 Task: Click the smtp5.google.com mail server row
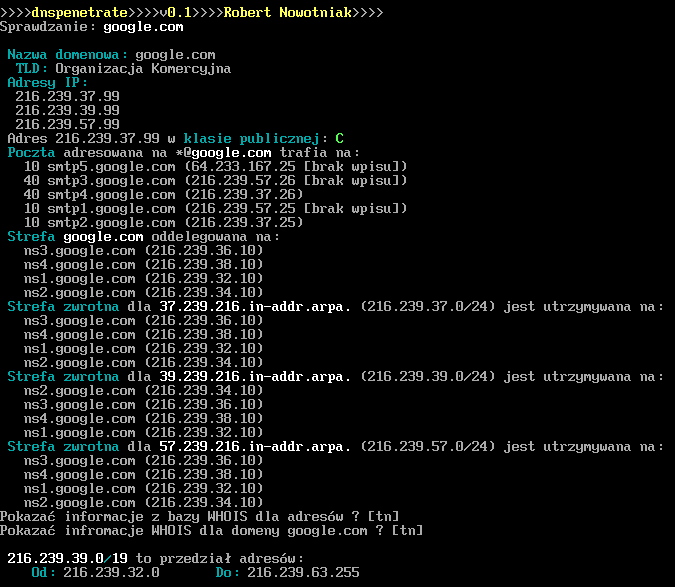click(x=215, y=167)
